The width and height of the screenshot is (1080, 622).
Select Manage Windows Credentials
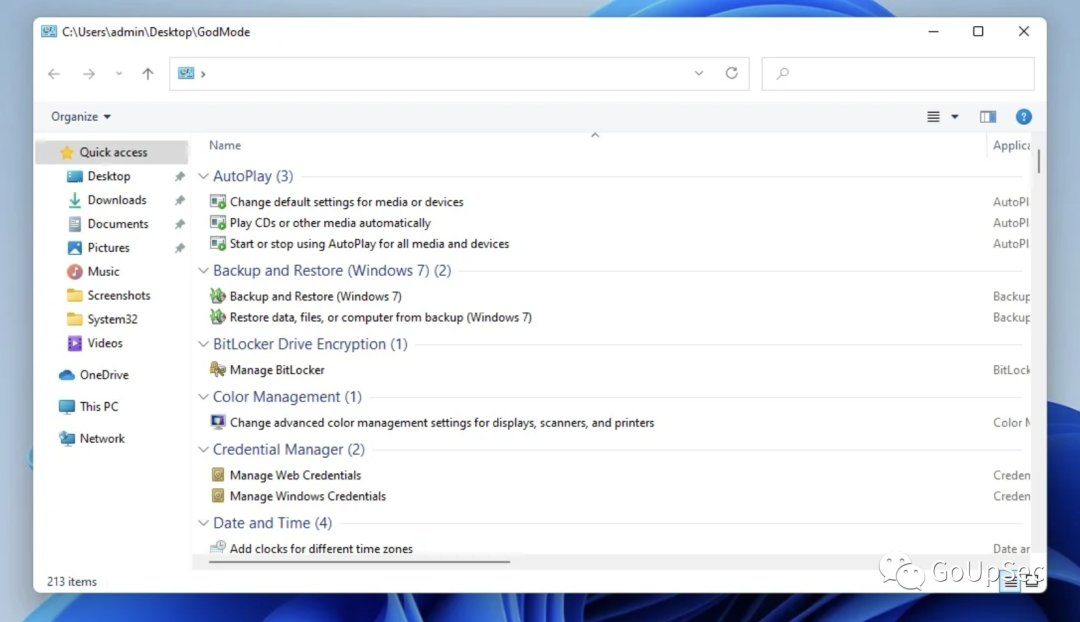click(307, 496)
